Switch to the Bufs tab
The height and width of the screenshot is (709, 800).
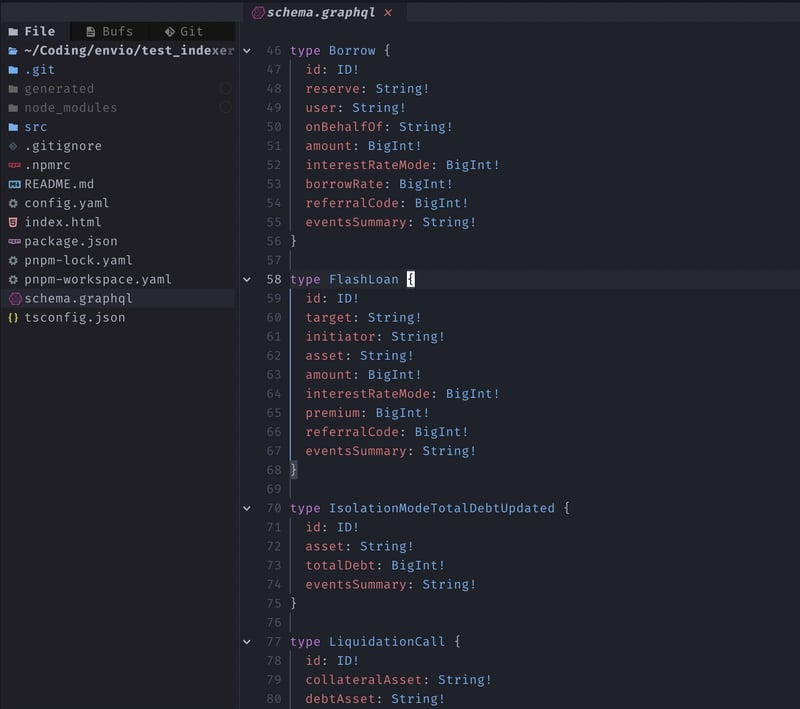109,32
